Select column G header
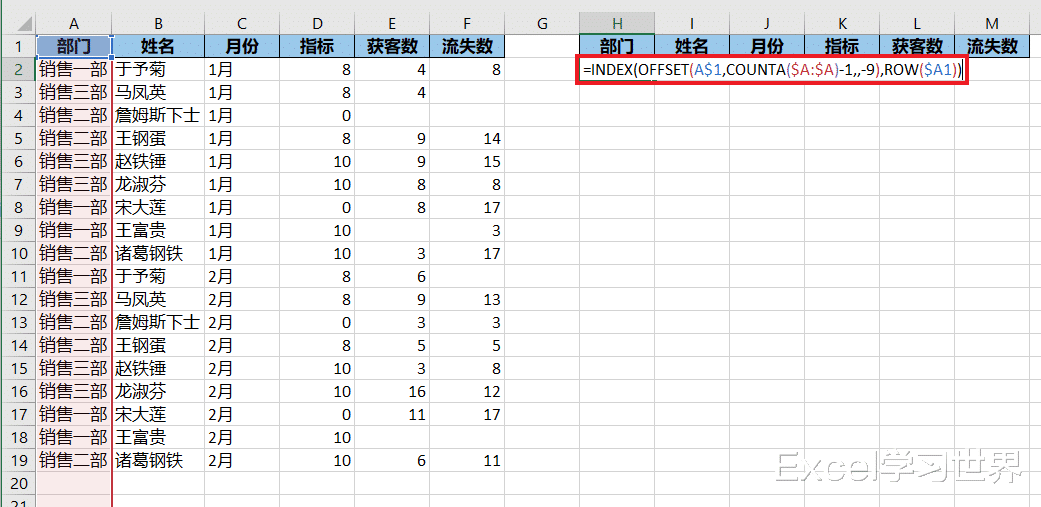 coord(542,24)
